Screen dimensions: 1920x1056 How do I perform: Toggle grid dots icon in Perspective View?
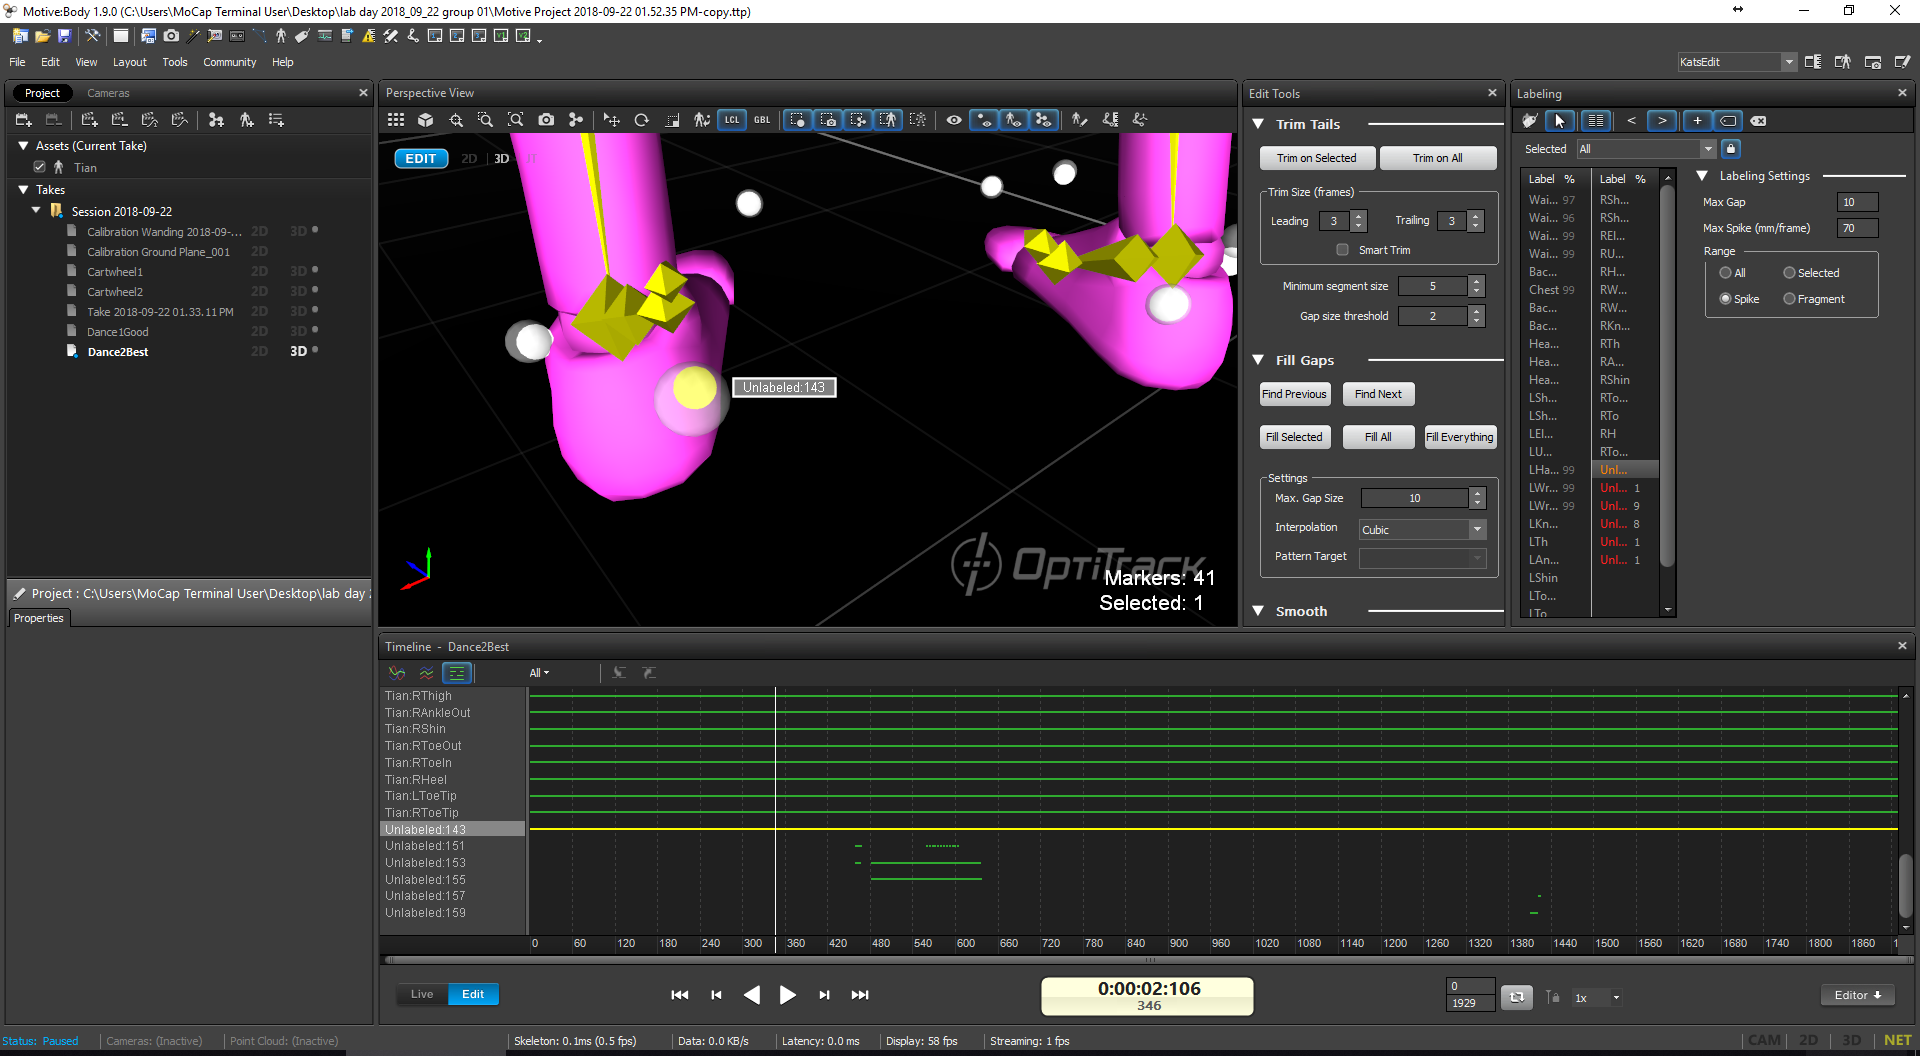[x=396, y=120]
